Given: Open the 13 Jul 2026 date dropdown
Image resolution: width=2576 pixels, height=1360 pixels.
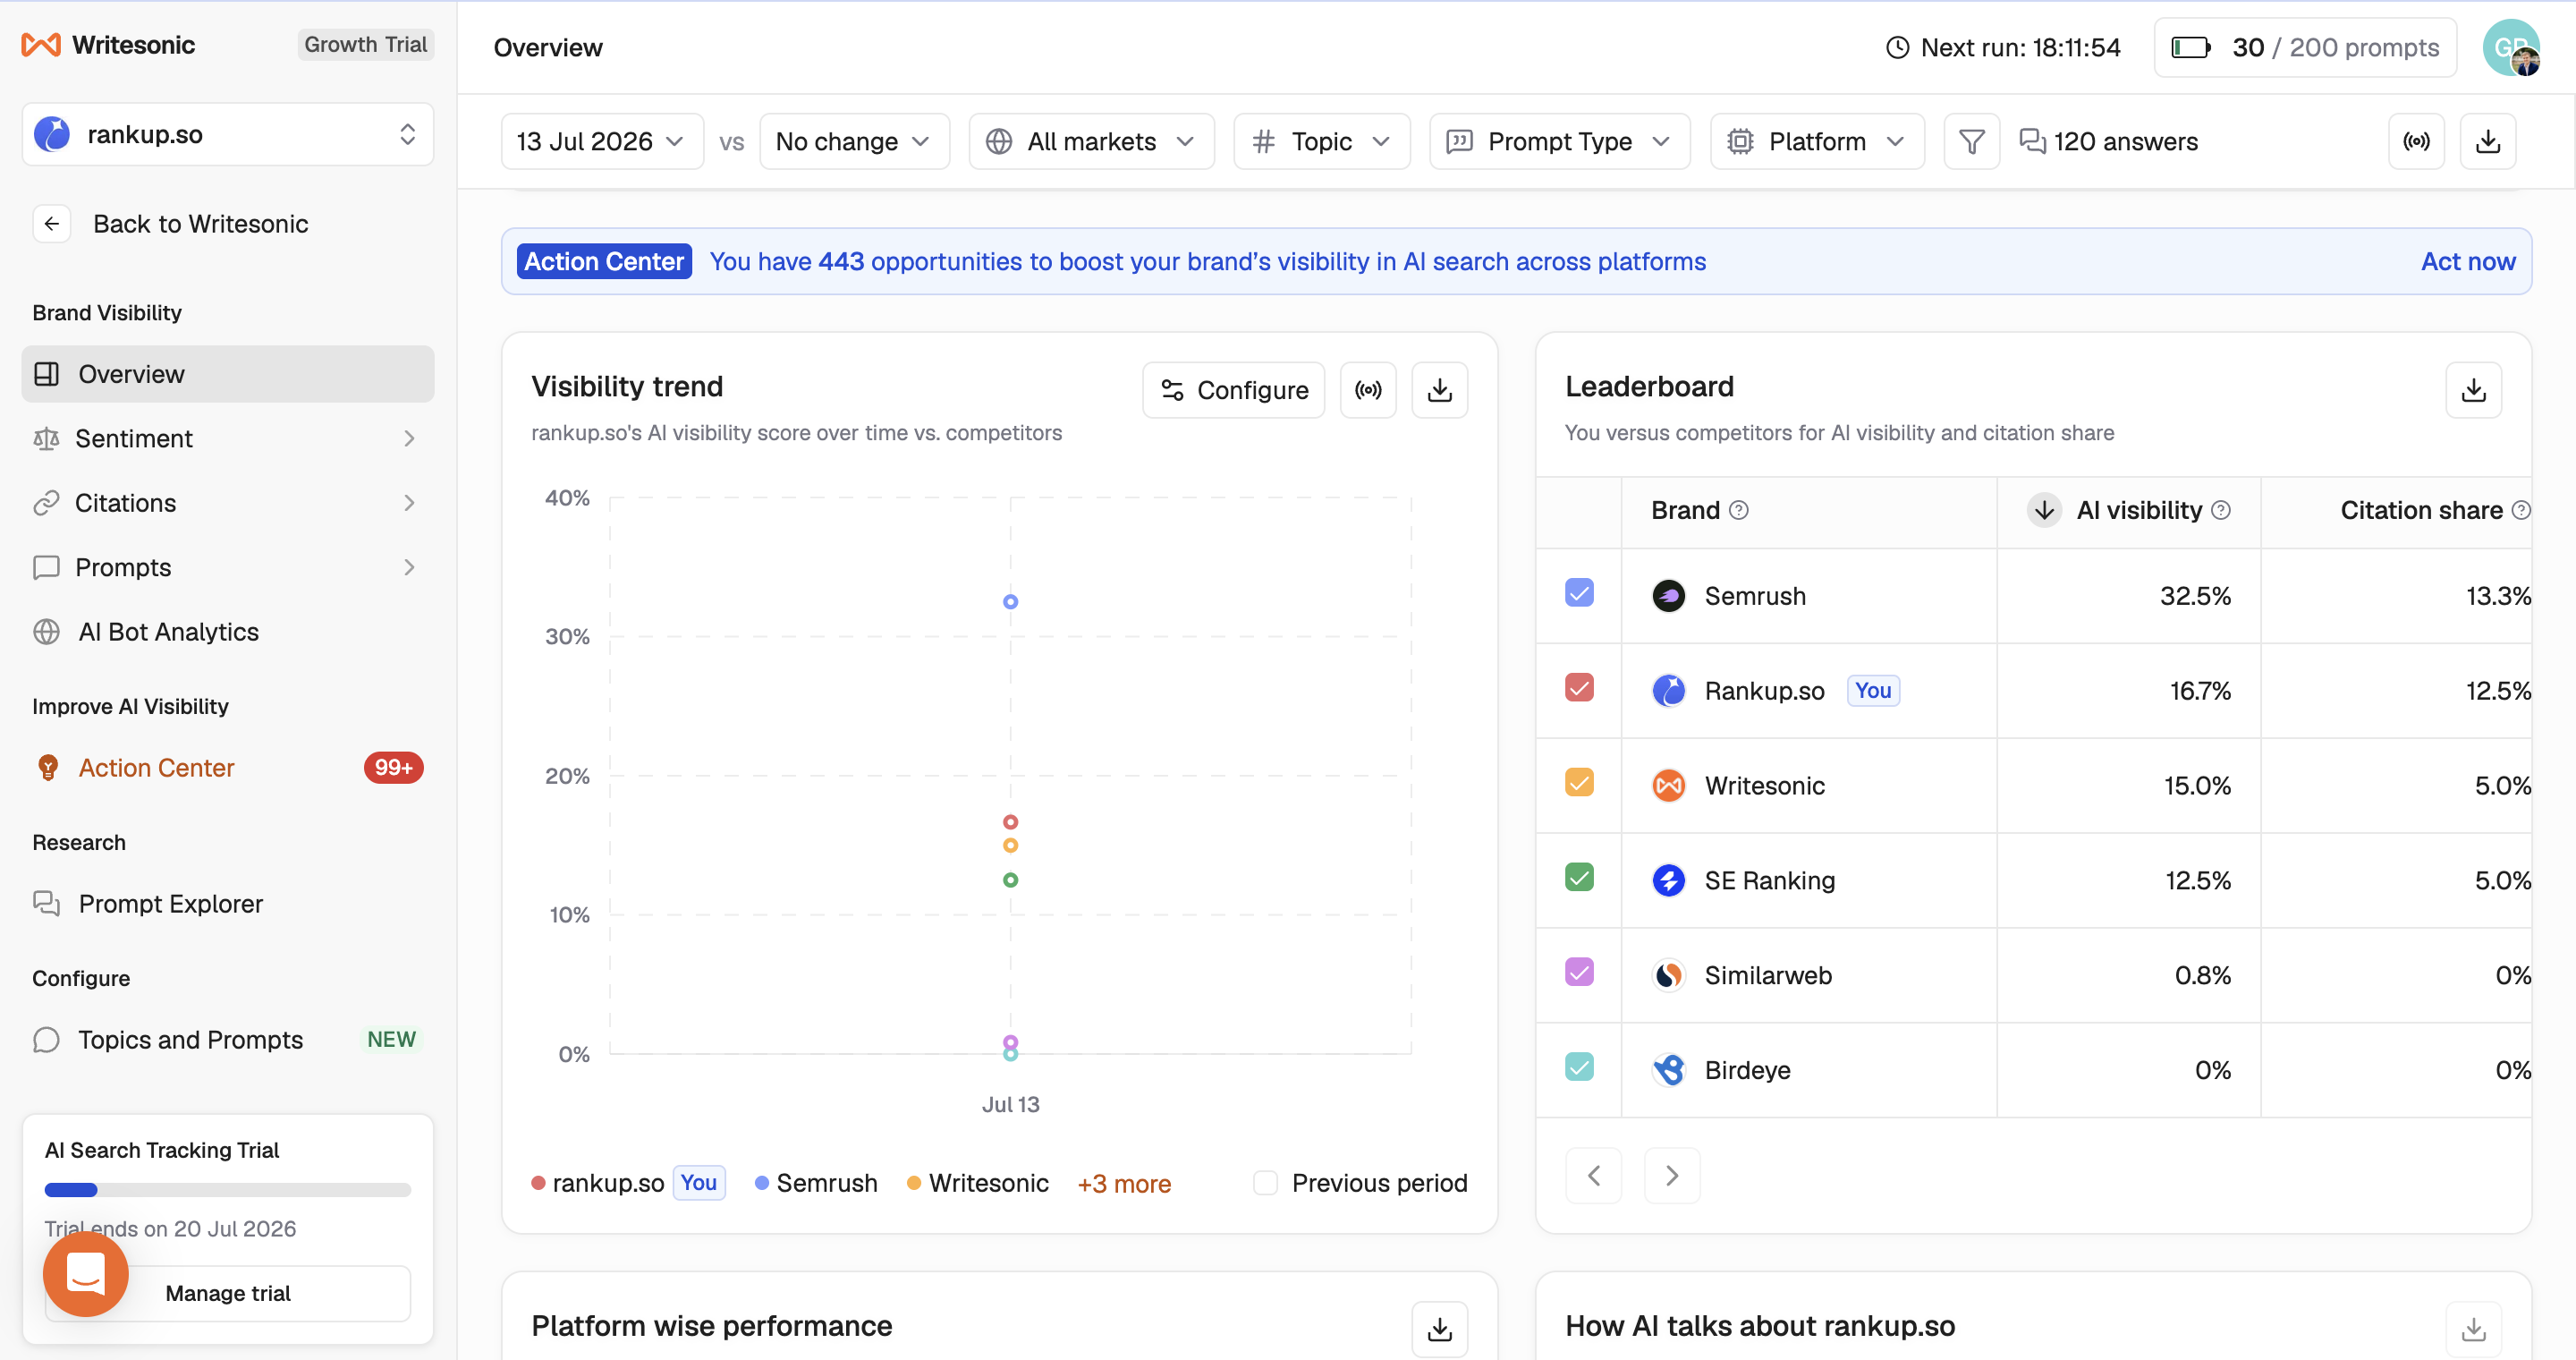Looking at the screenshot, I should (602, 141).
